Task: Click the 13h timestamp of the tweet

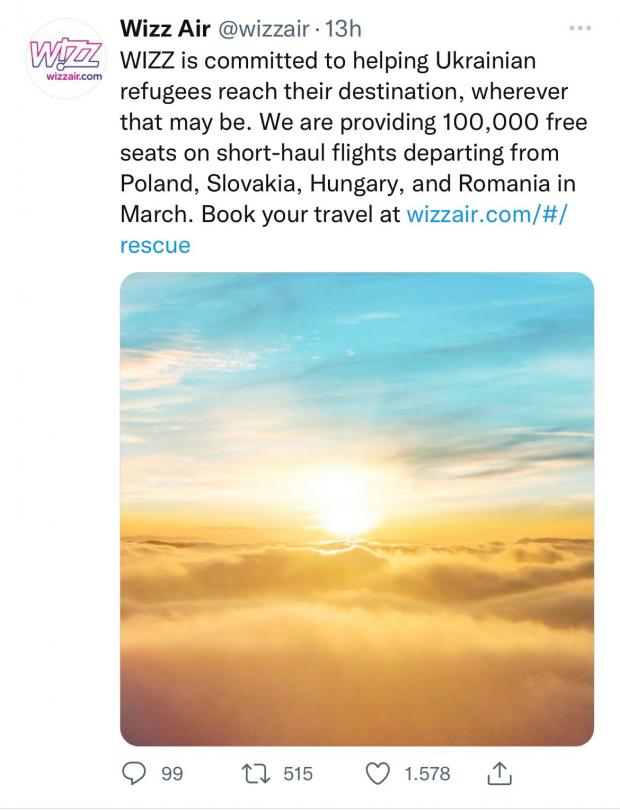Action: coord(347,29)
